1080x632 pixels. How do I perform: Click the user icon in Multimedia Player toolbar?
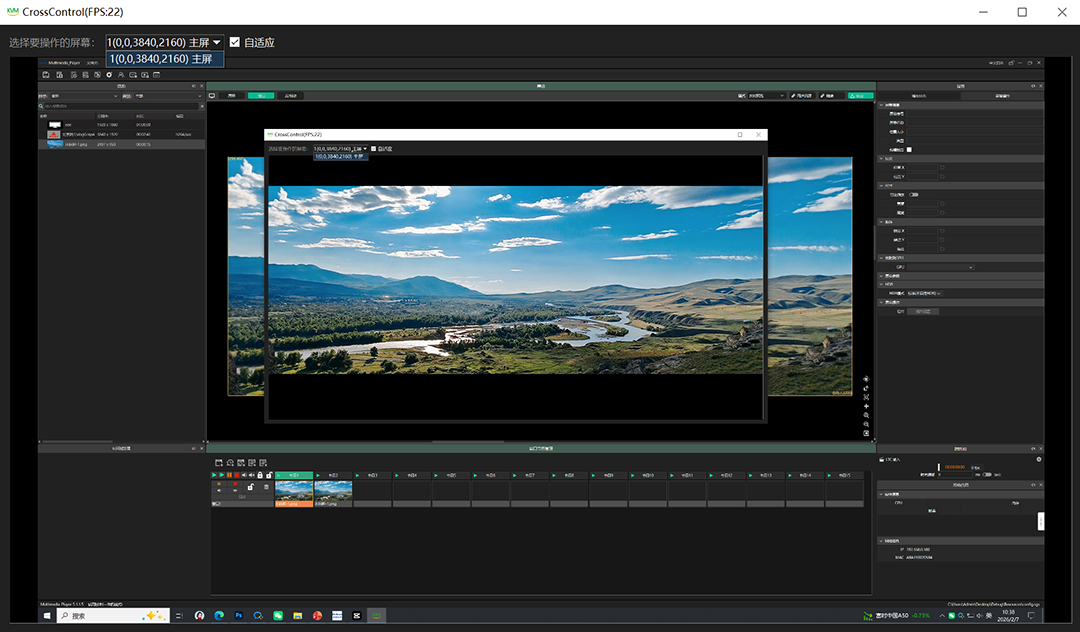[121, 75]
